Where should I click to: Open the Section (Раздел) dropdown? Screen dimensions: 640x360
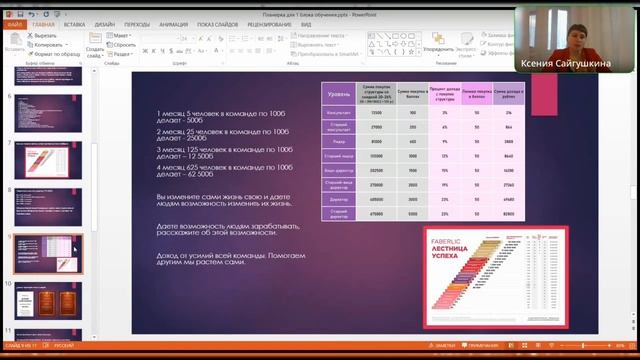120,54
